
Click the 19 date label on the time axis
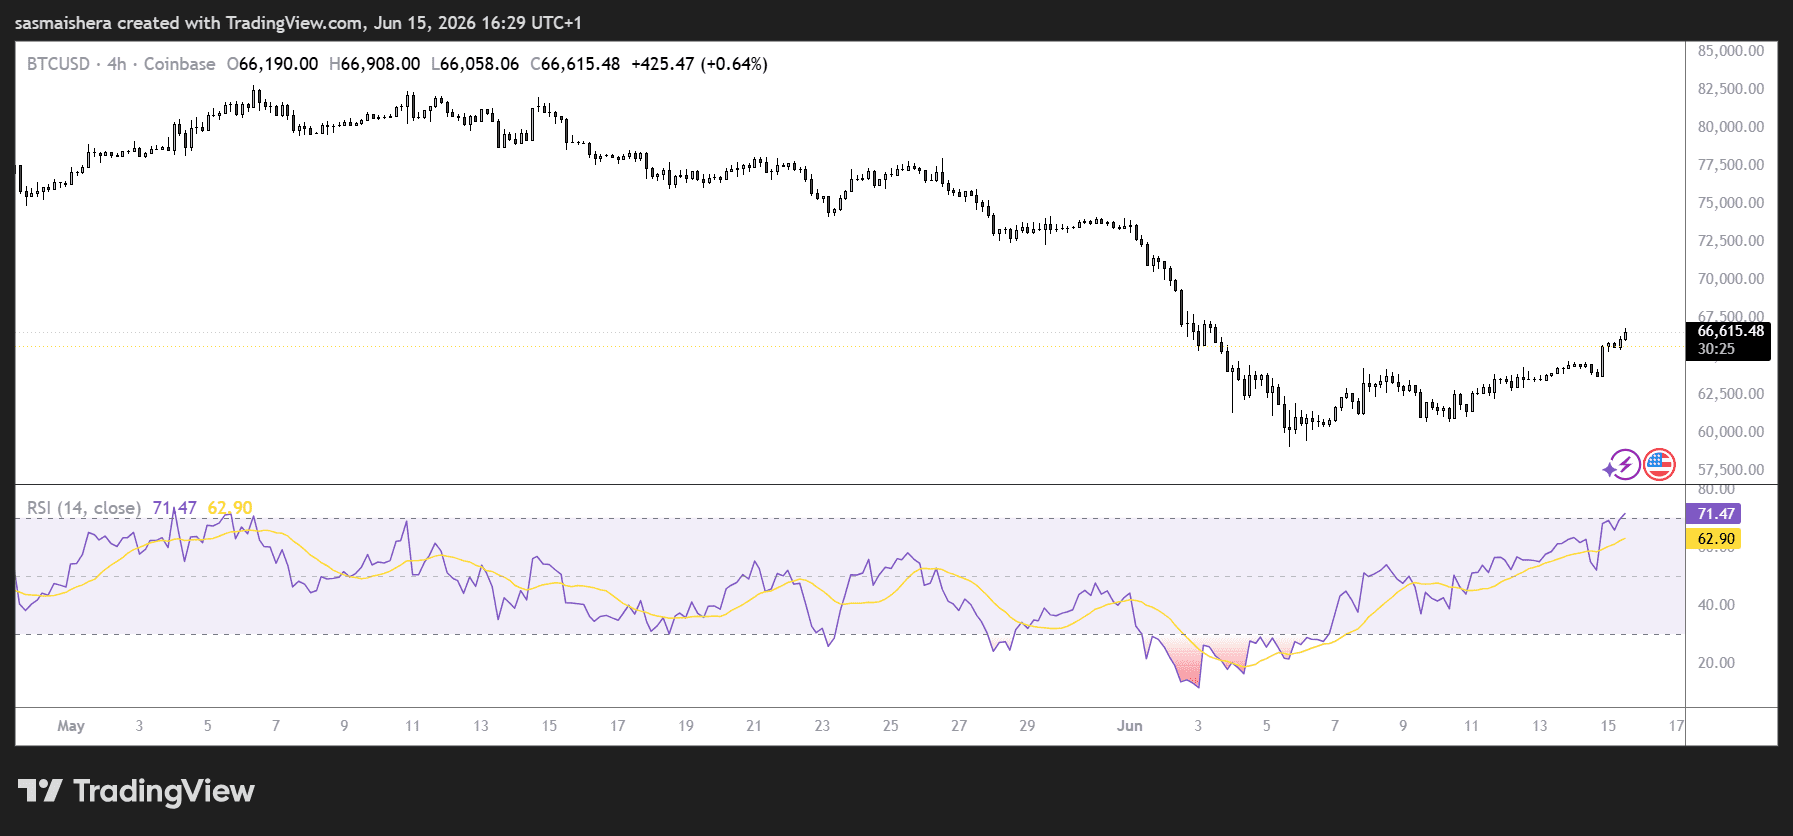coord(686,726)
